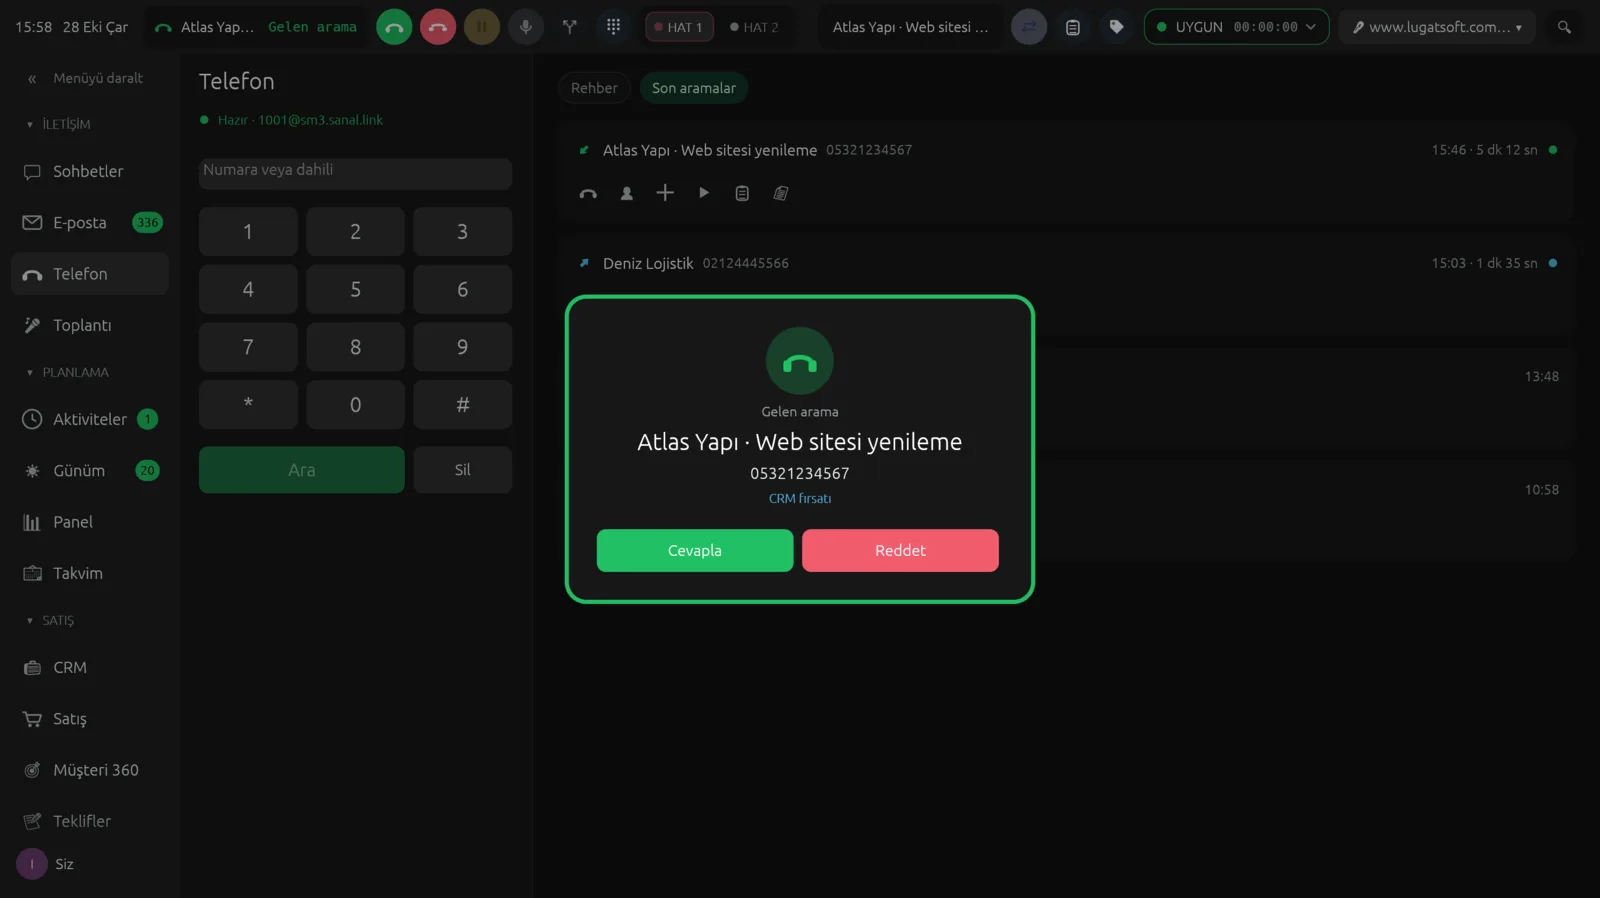Screen dimensions: 1600x898
Task: Click the plus icon under Atlas Yapı call
Action: tap(665, 193)
